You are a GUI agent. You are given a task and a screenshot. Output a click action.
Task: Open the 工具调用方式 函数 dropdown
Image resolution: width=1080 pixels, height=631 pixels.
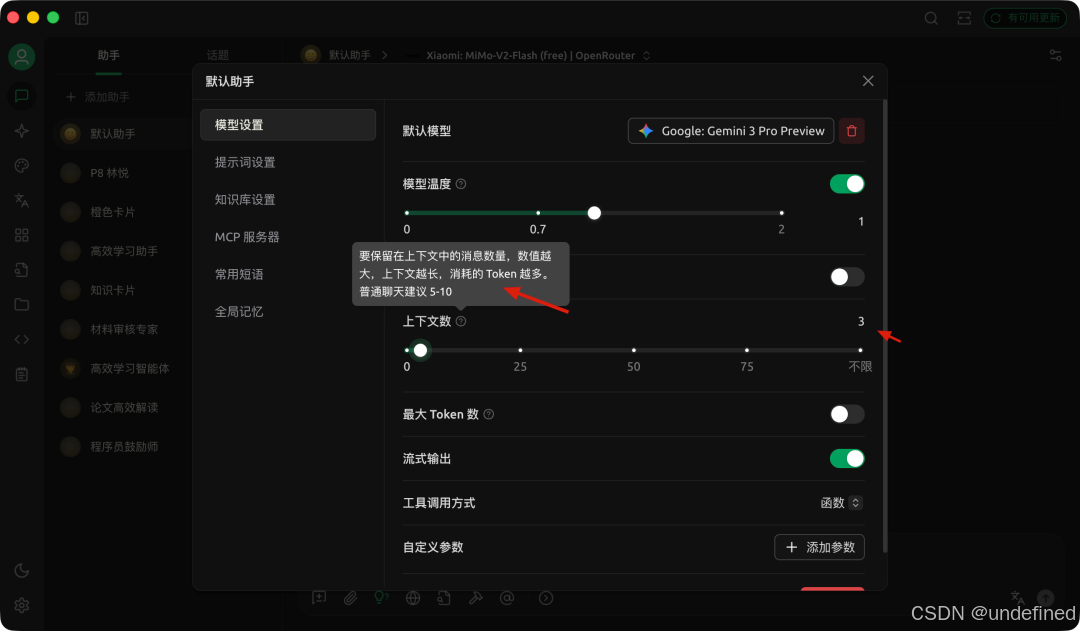click(x=841, y=503)
